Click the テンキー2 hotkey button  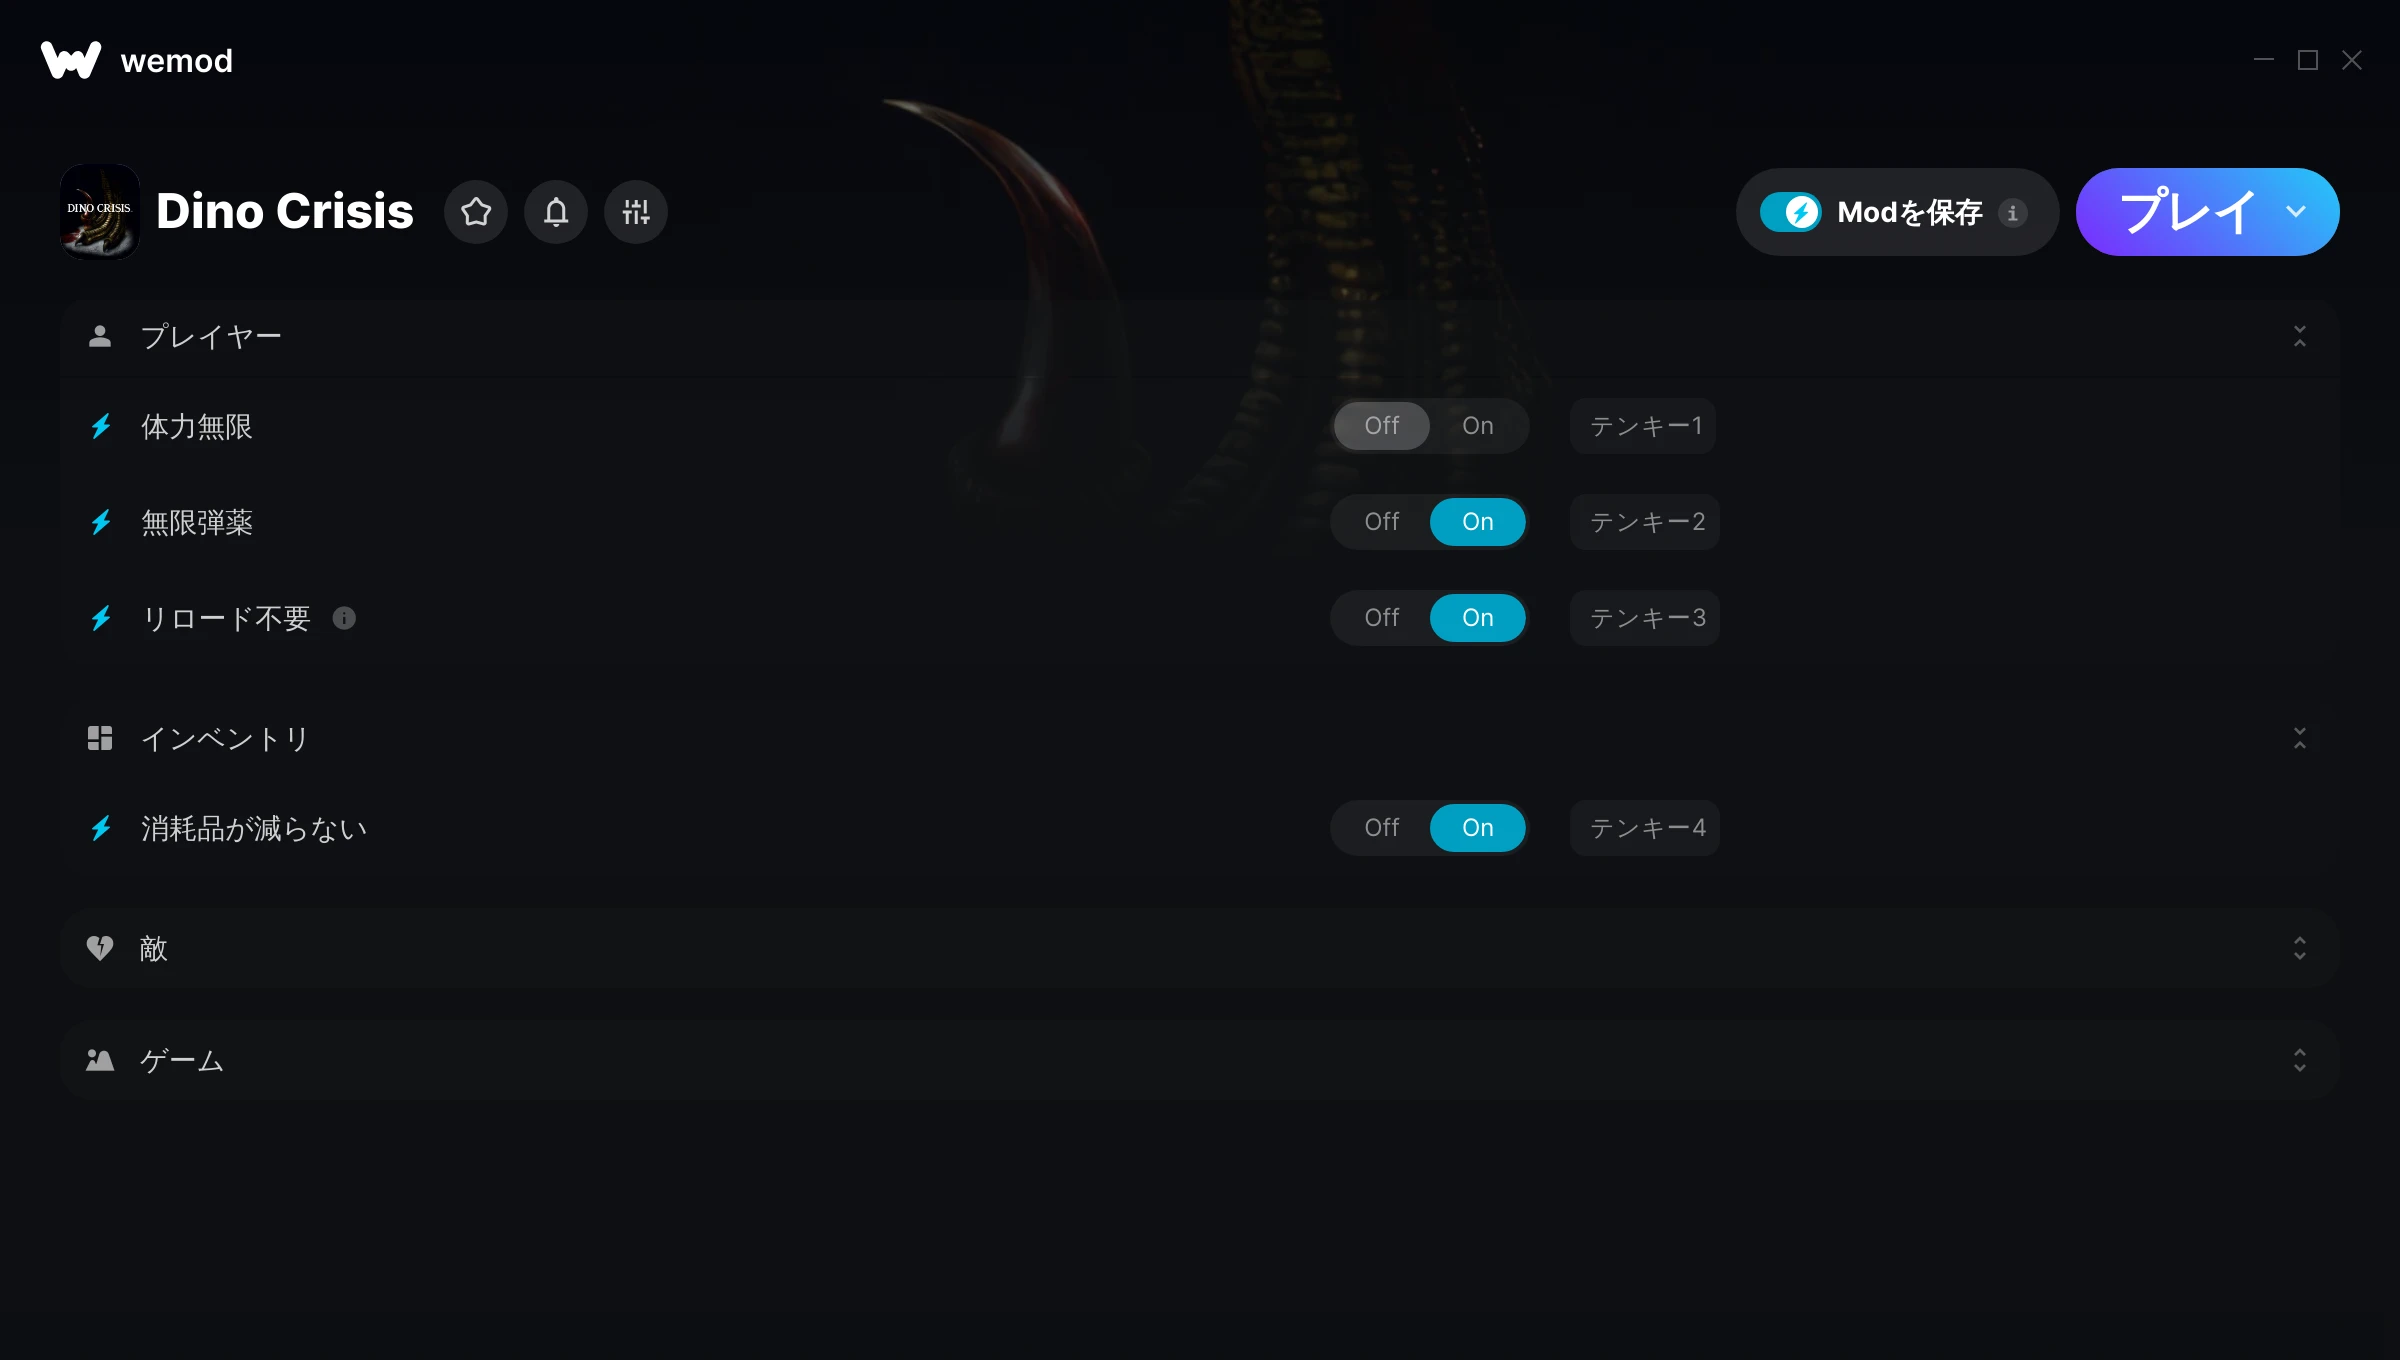click(x=1646, y=522)
